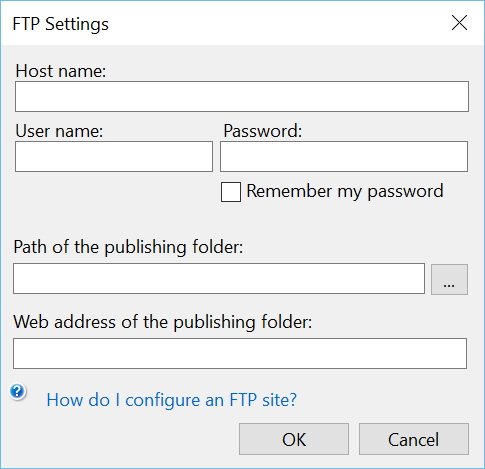The height and width of the screenshot is (469, 485).
Task: Focus the Host name text field
Action: tap(242, 96)
